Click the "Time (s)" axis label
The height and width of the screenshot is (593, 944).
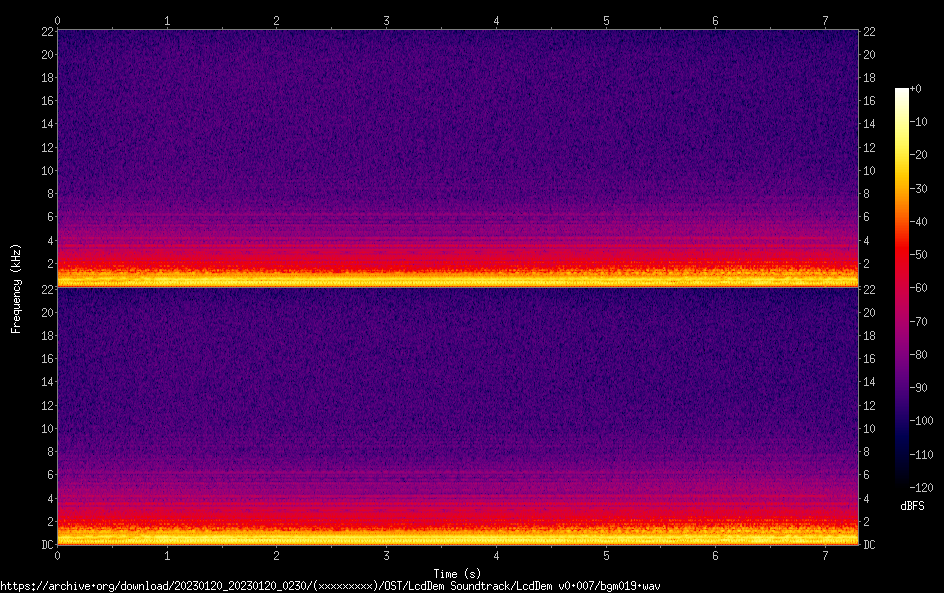click(457, 574)
